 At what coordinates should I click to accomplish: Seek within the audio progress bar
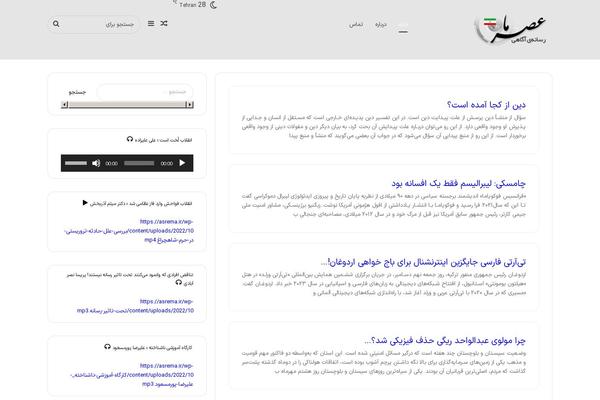[139, 163]
